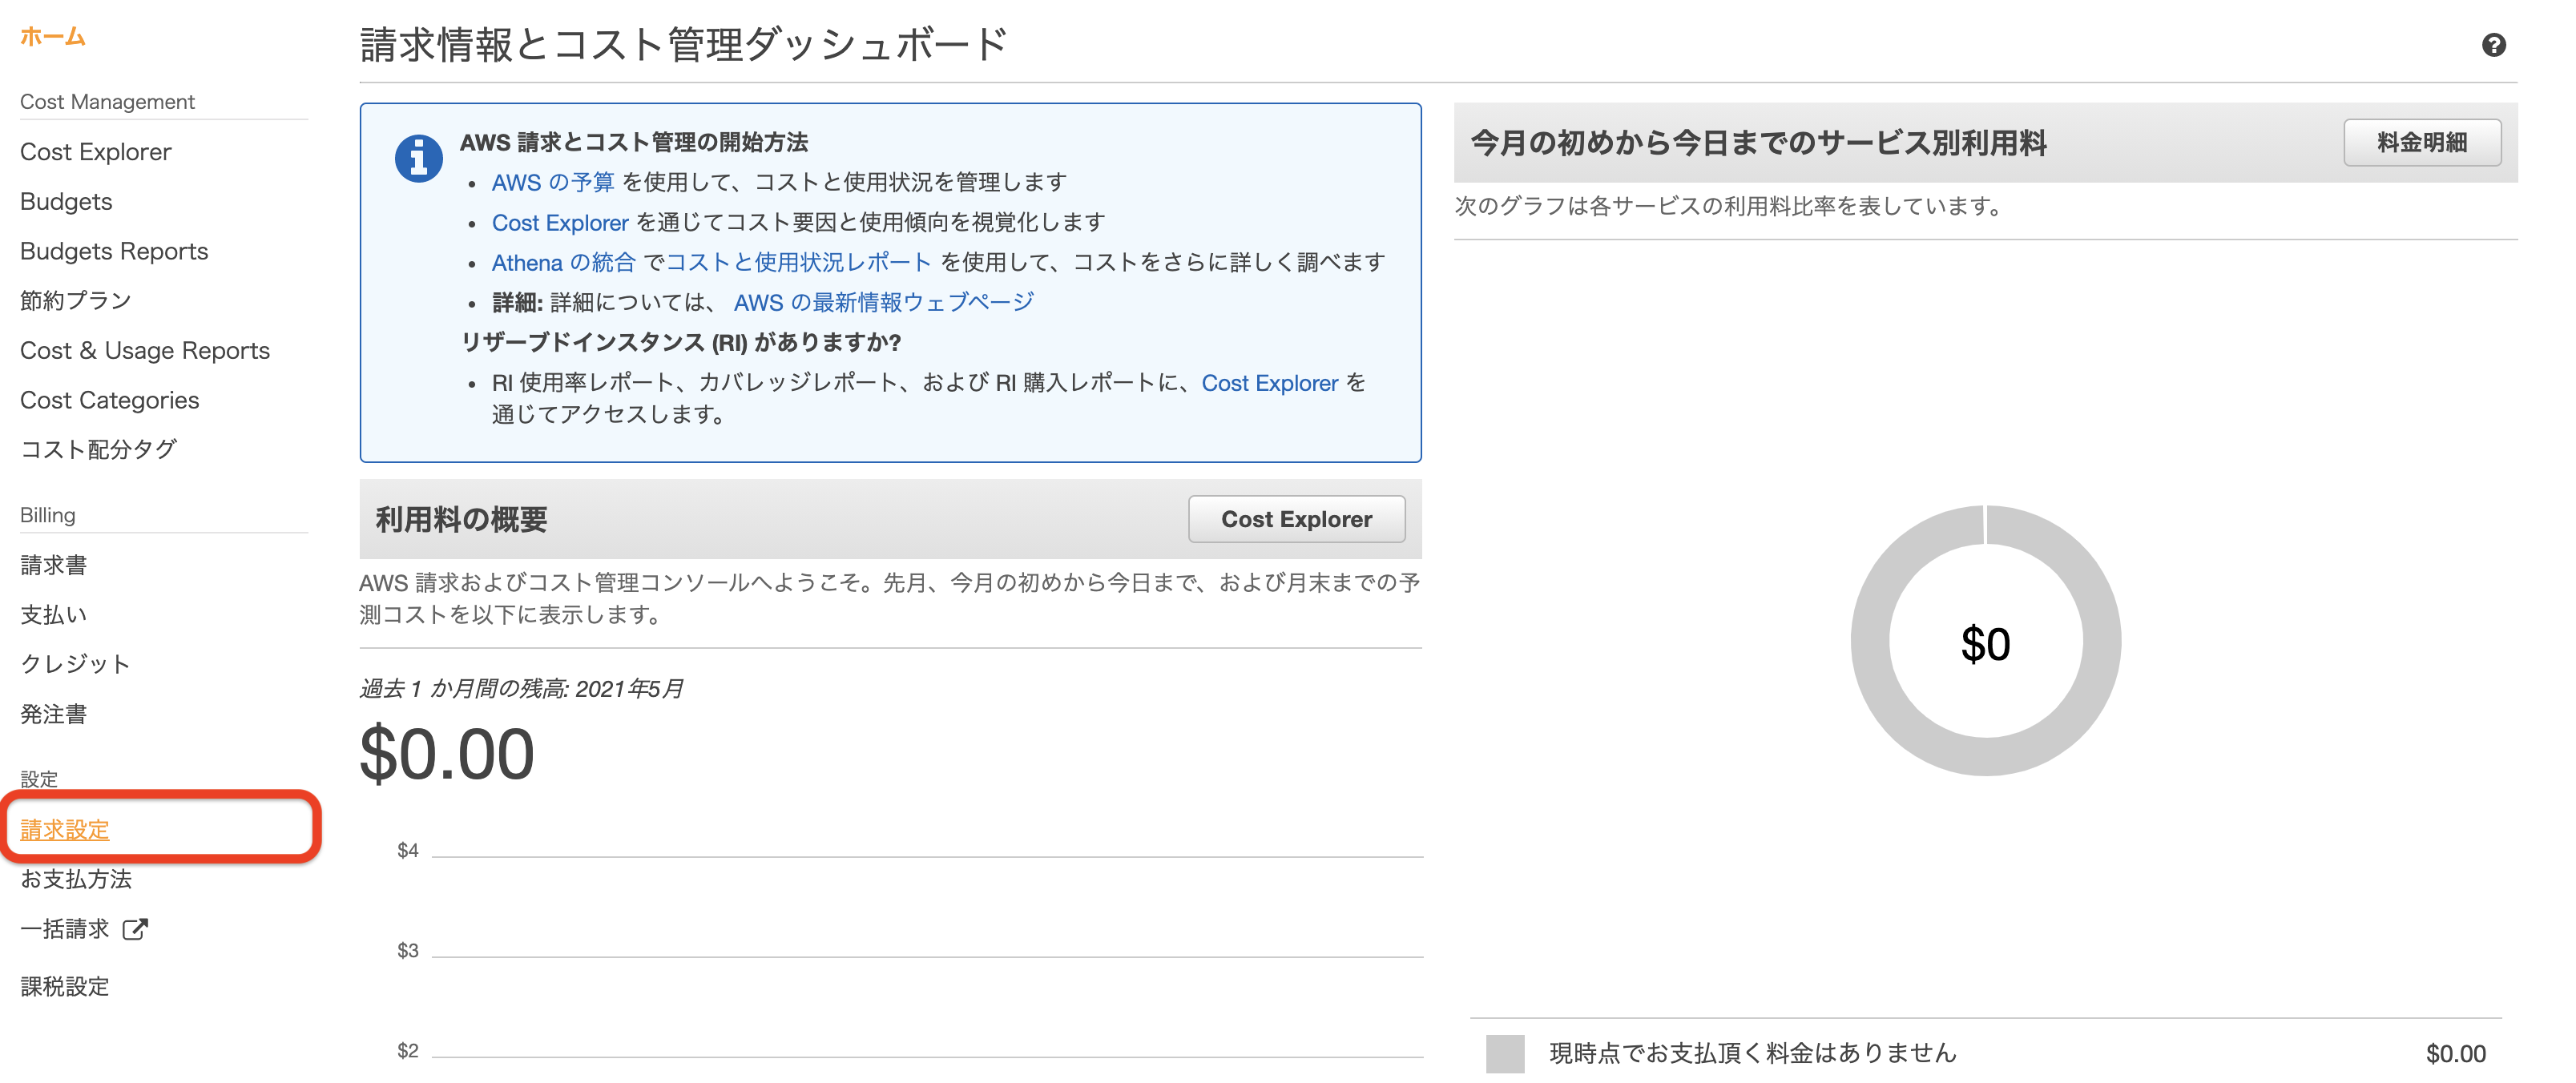Open Cost & Usage Reports menu item
This screenshot has height=1083, width=2576.
pyautogui.click(x=145, y=350)
